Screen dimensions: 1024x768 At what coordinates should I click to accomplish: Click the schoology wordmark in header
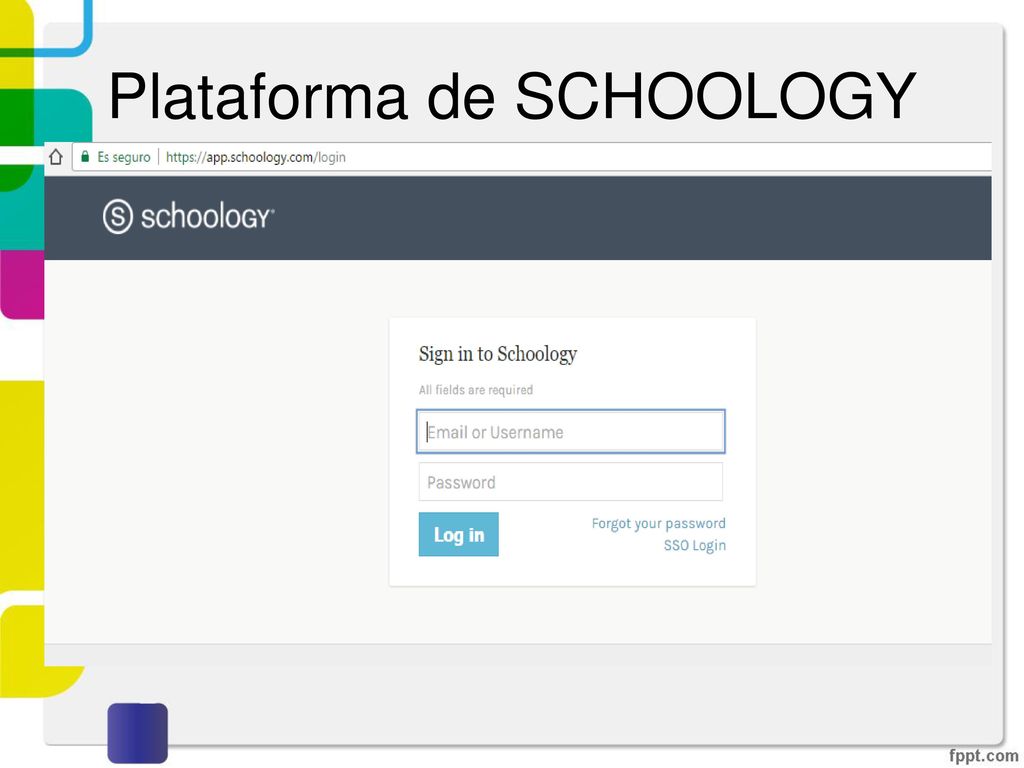point(208,216)
